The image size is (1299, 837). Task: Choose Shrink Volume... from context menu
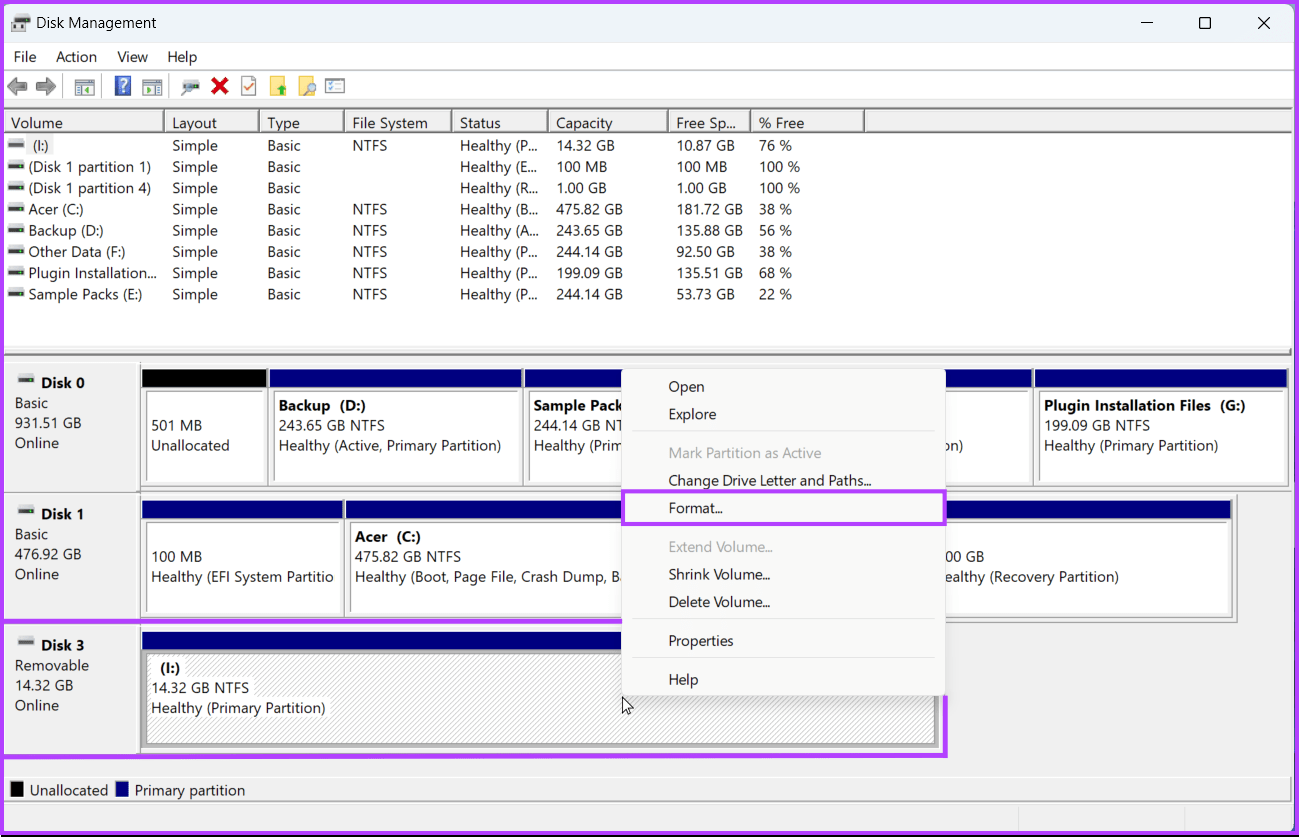(x=783, y=575)
